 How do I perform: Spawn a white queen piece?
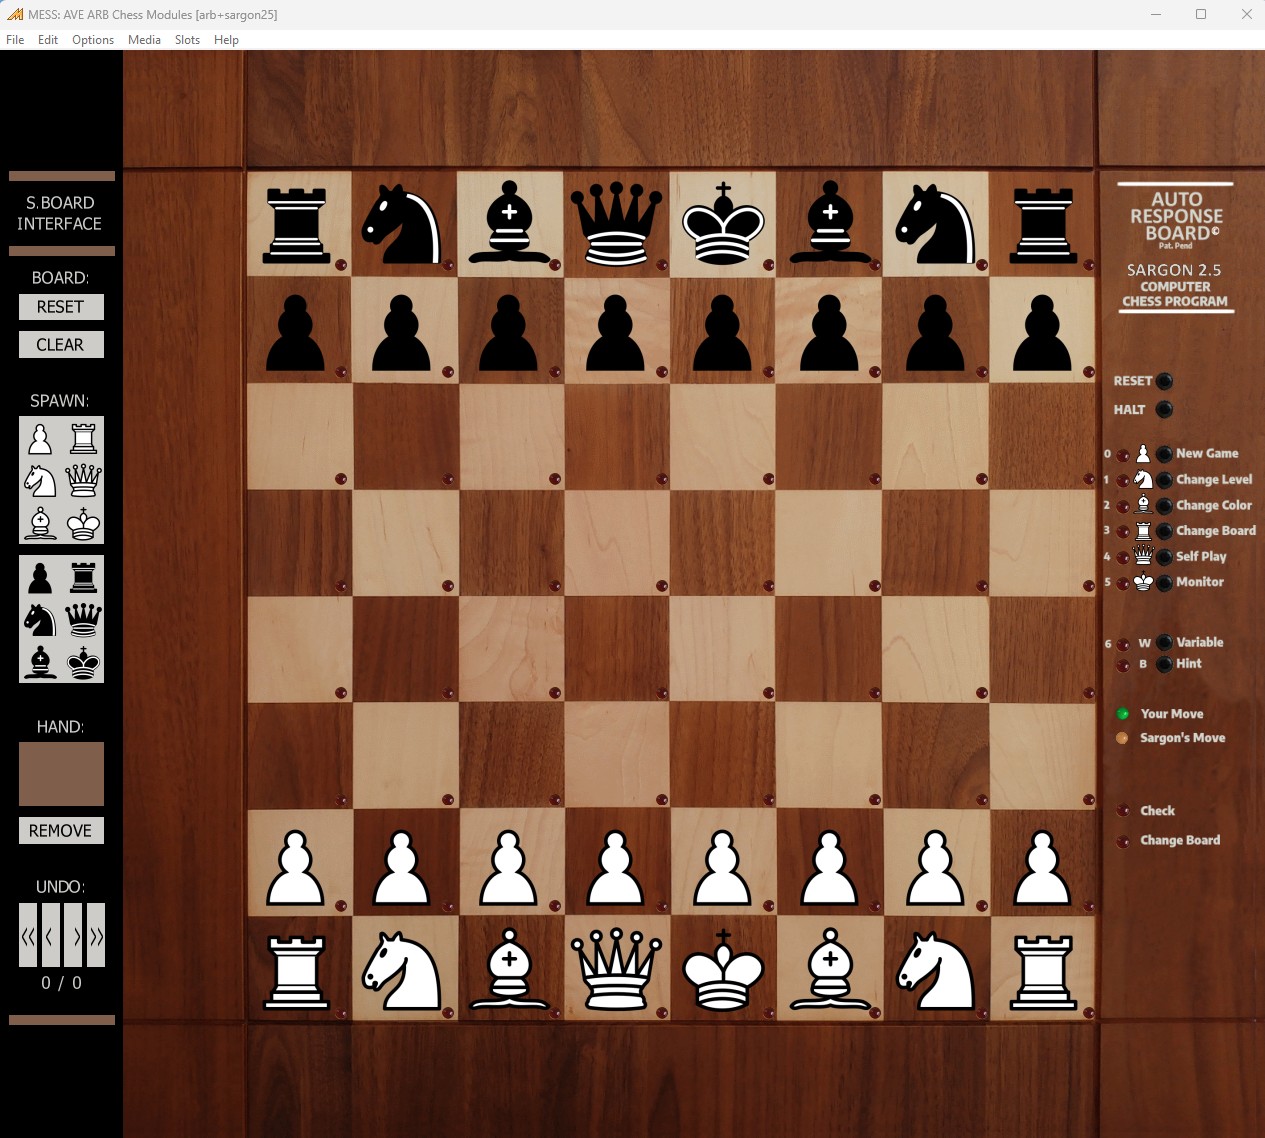[x=84, y=481]
